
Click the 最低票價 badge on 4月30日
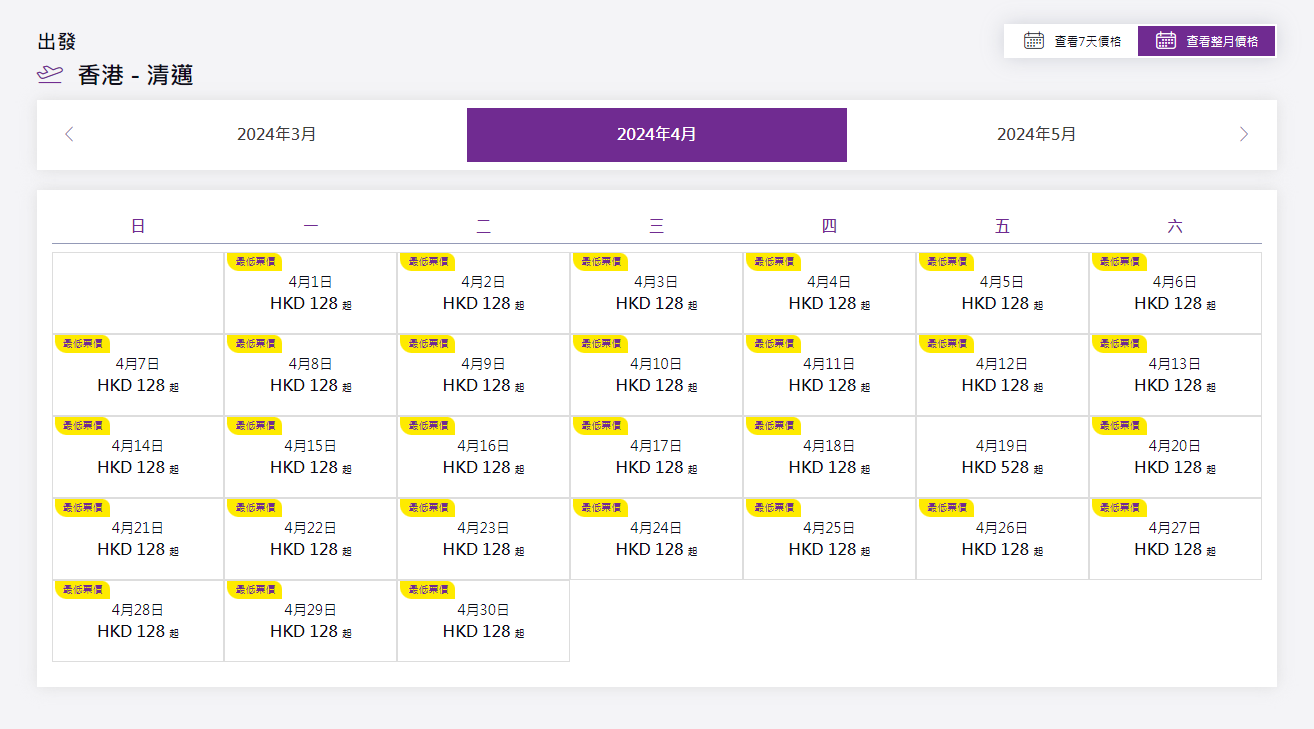[x=427, y=589]
